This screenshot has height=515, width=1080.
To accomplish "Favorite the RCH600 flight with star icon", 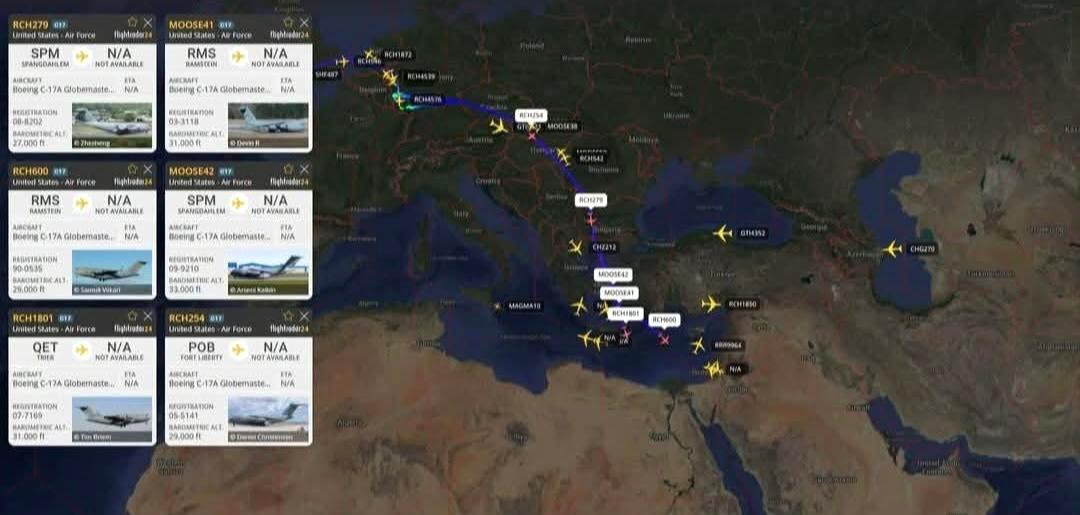I will 132,169.
